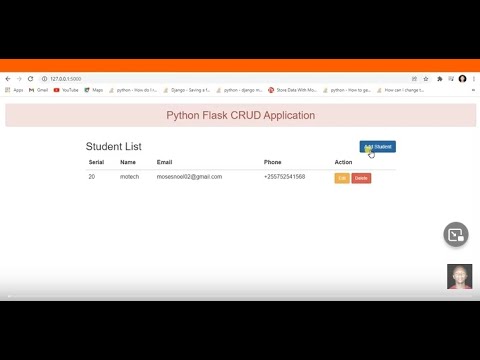Open the Chrome profile avatar
Viewport: 480px width, 360px height.
462,79
